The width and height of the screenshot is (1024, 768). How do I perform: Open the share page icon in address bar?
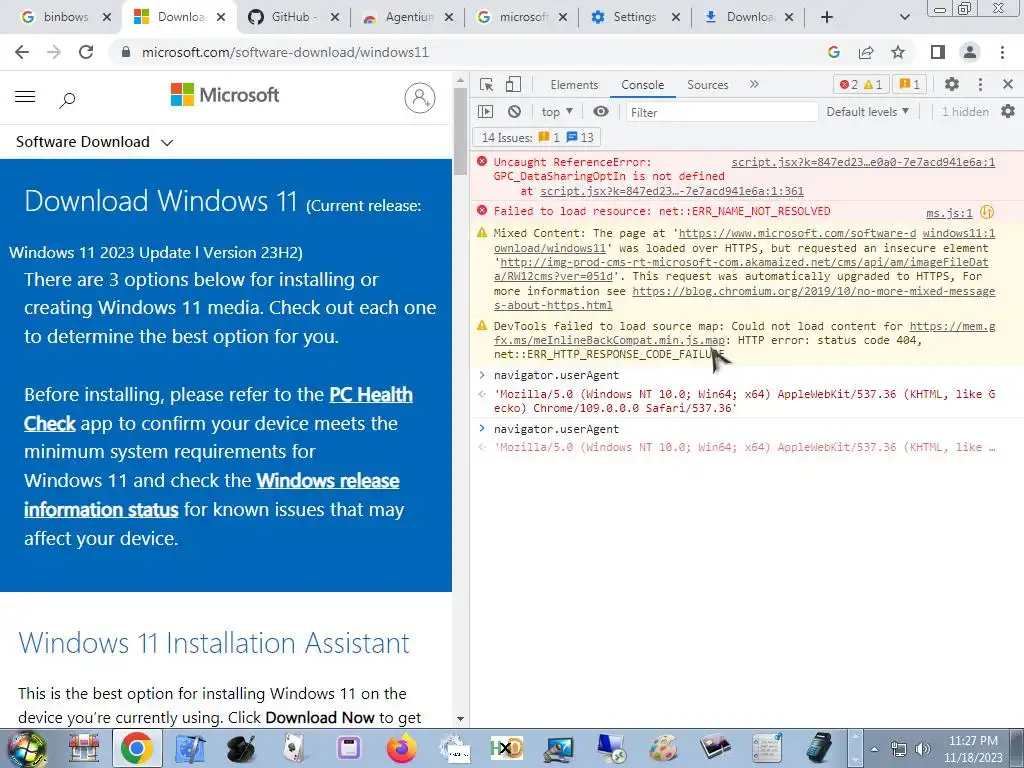coord(866,52)
